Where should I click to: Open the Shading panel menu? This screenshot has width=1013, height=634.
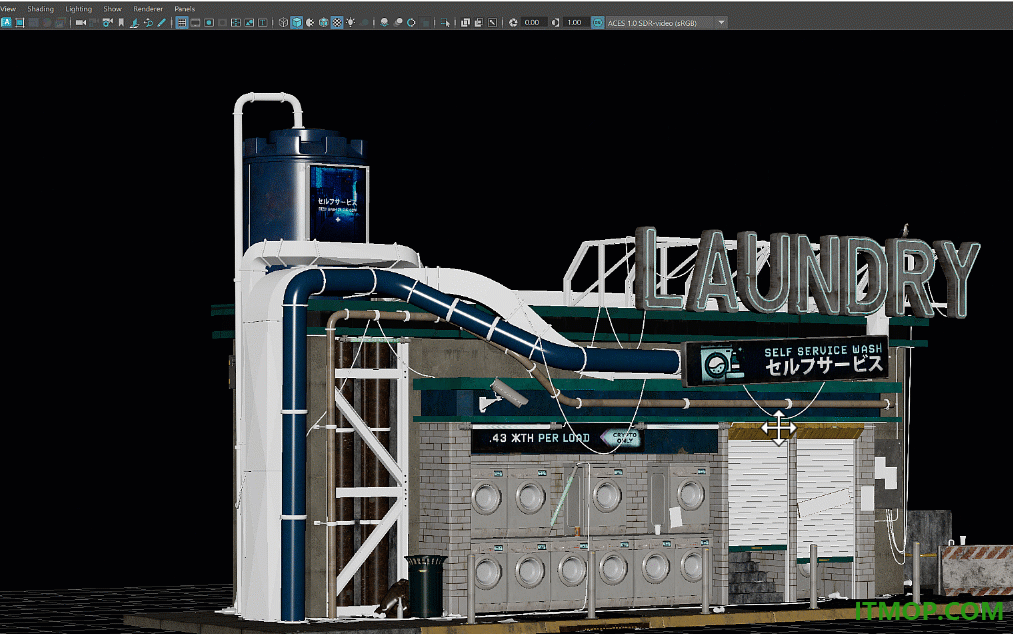pyautogui.click(x=41, y=9)
